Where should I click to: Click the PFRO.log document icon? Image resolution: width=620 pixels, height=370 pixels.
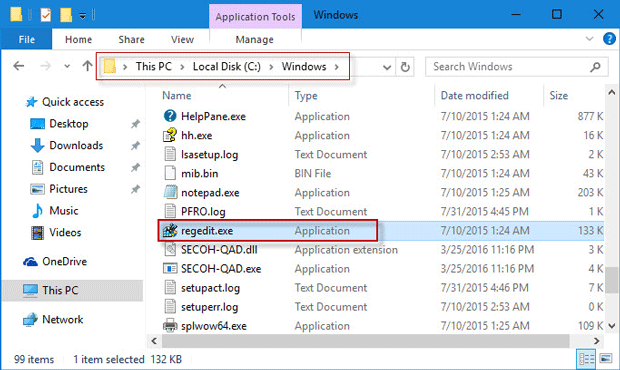click(170, 211)
